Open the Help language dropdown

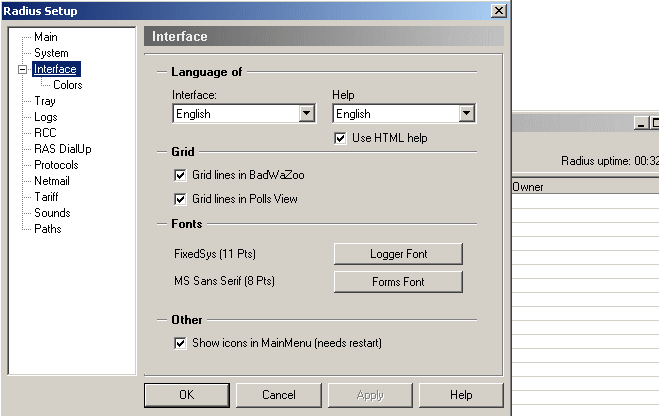coord(467,113)
